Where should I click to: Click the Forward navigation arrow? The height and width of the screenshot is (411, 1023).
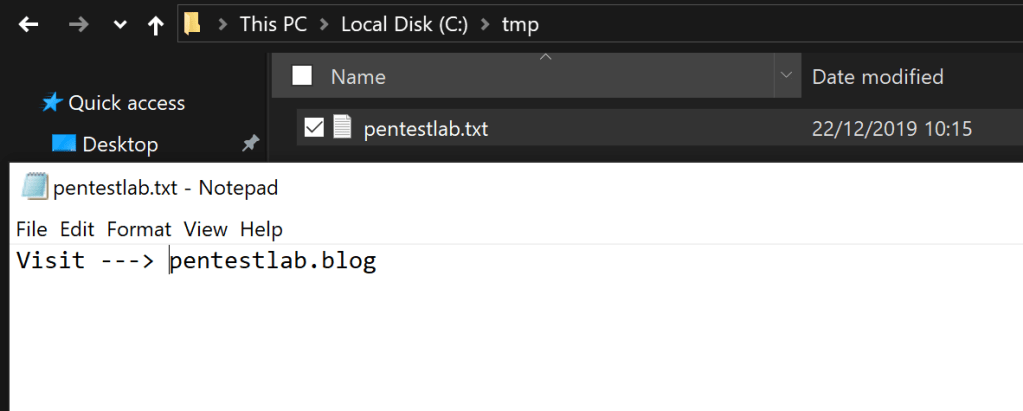tap(78, 26)
